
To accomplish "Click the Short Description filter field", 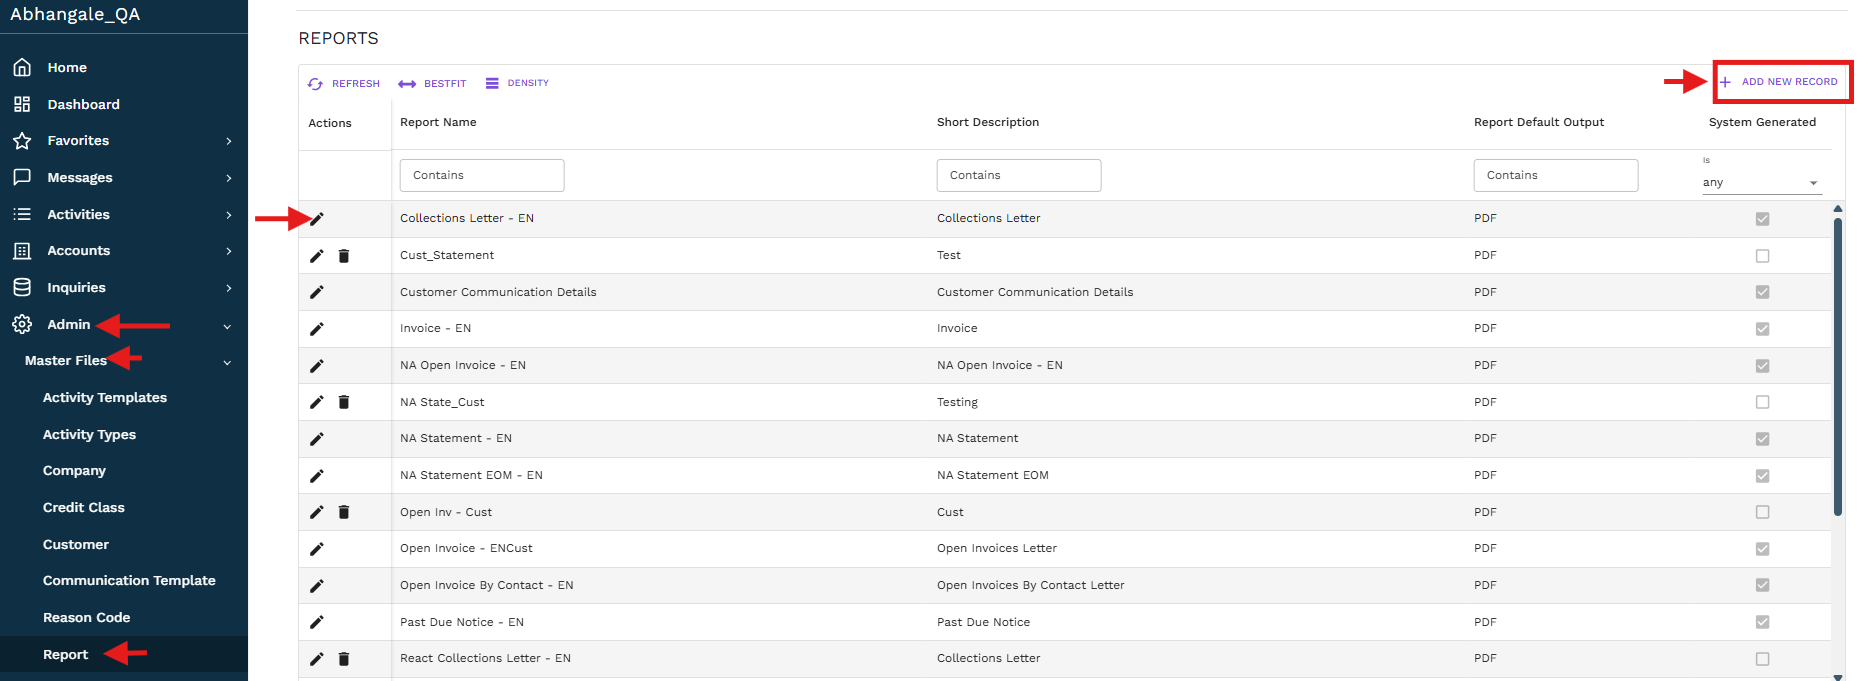I will coord(1018,175).
